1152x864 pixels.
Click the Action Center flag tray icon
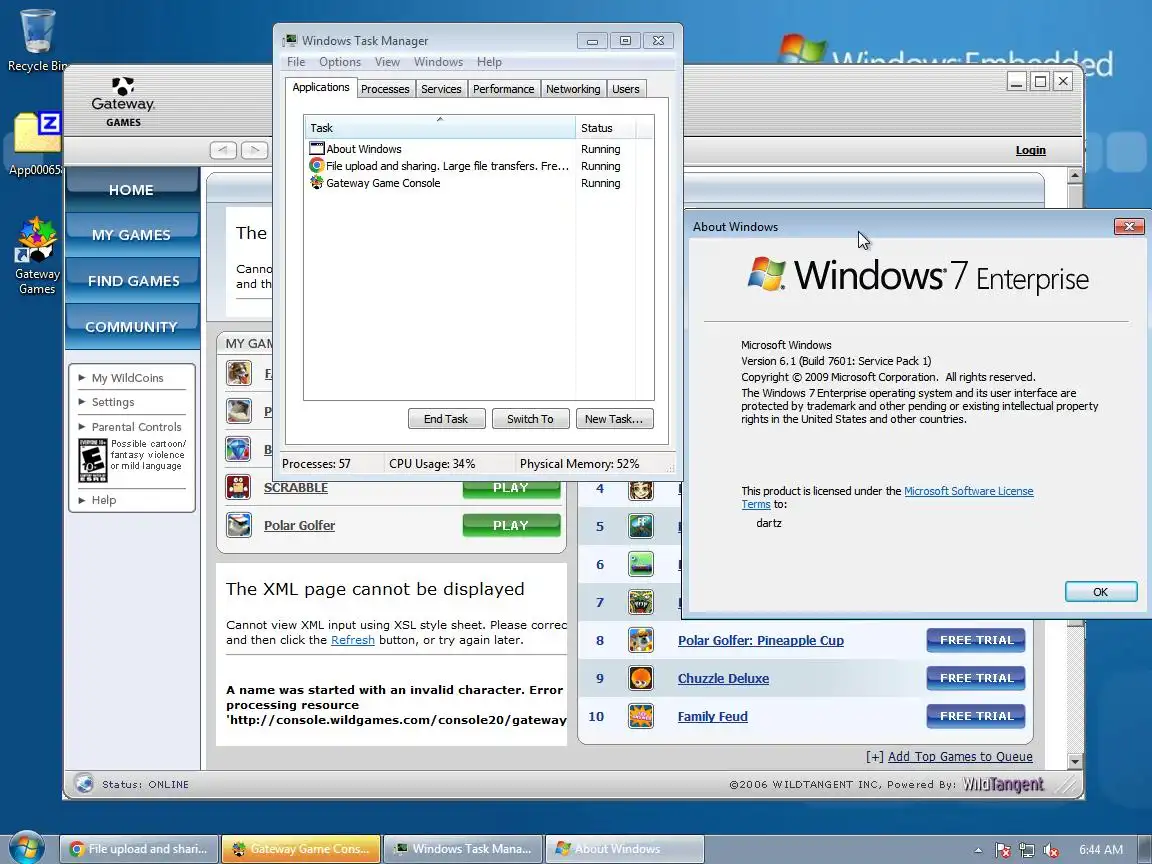click(x=1002, y=850)
